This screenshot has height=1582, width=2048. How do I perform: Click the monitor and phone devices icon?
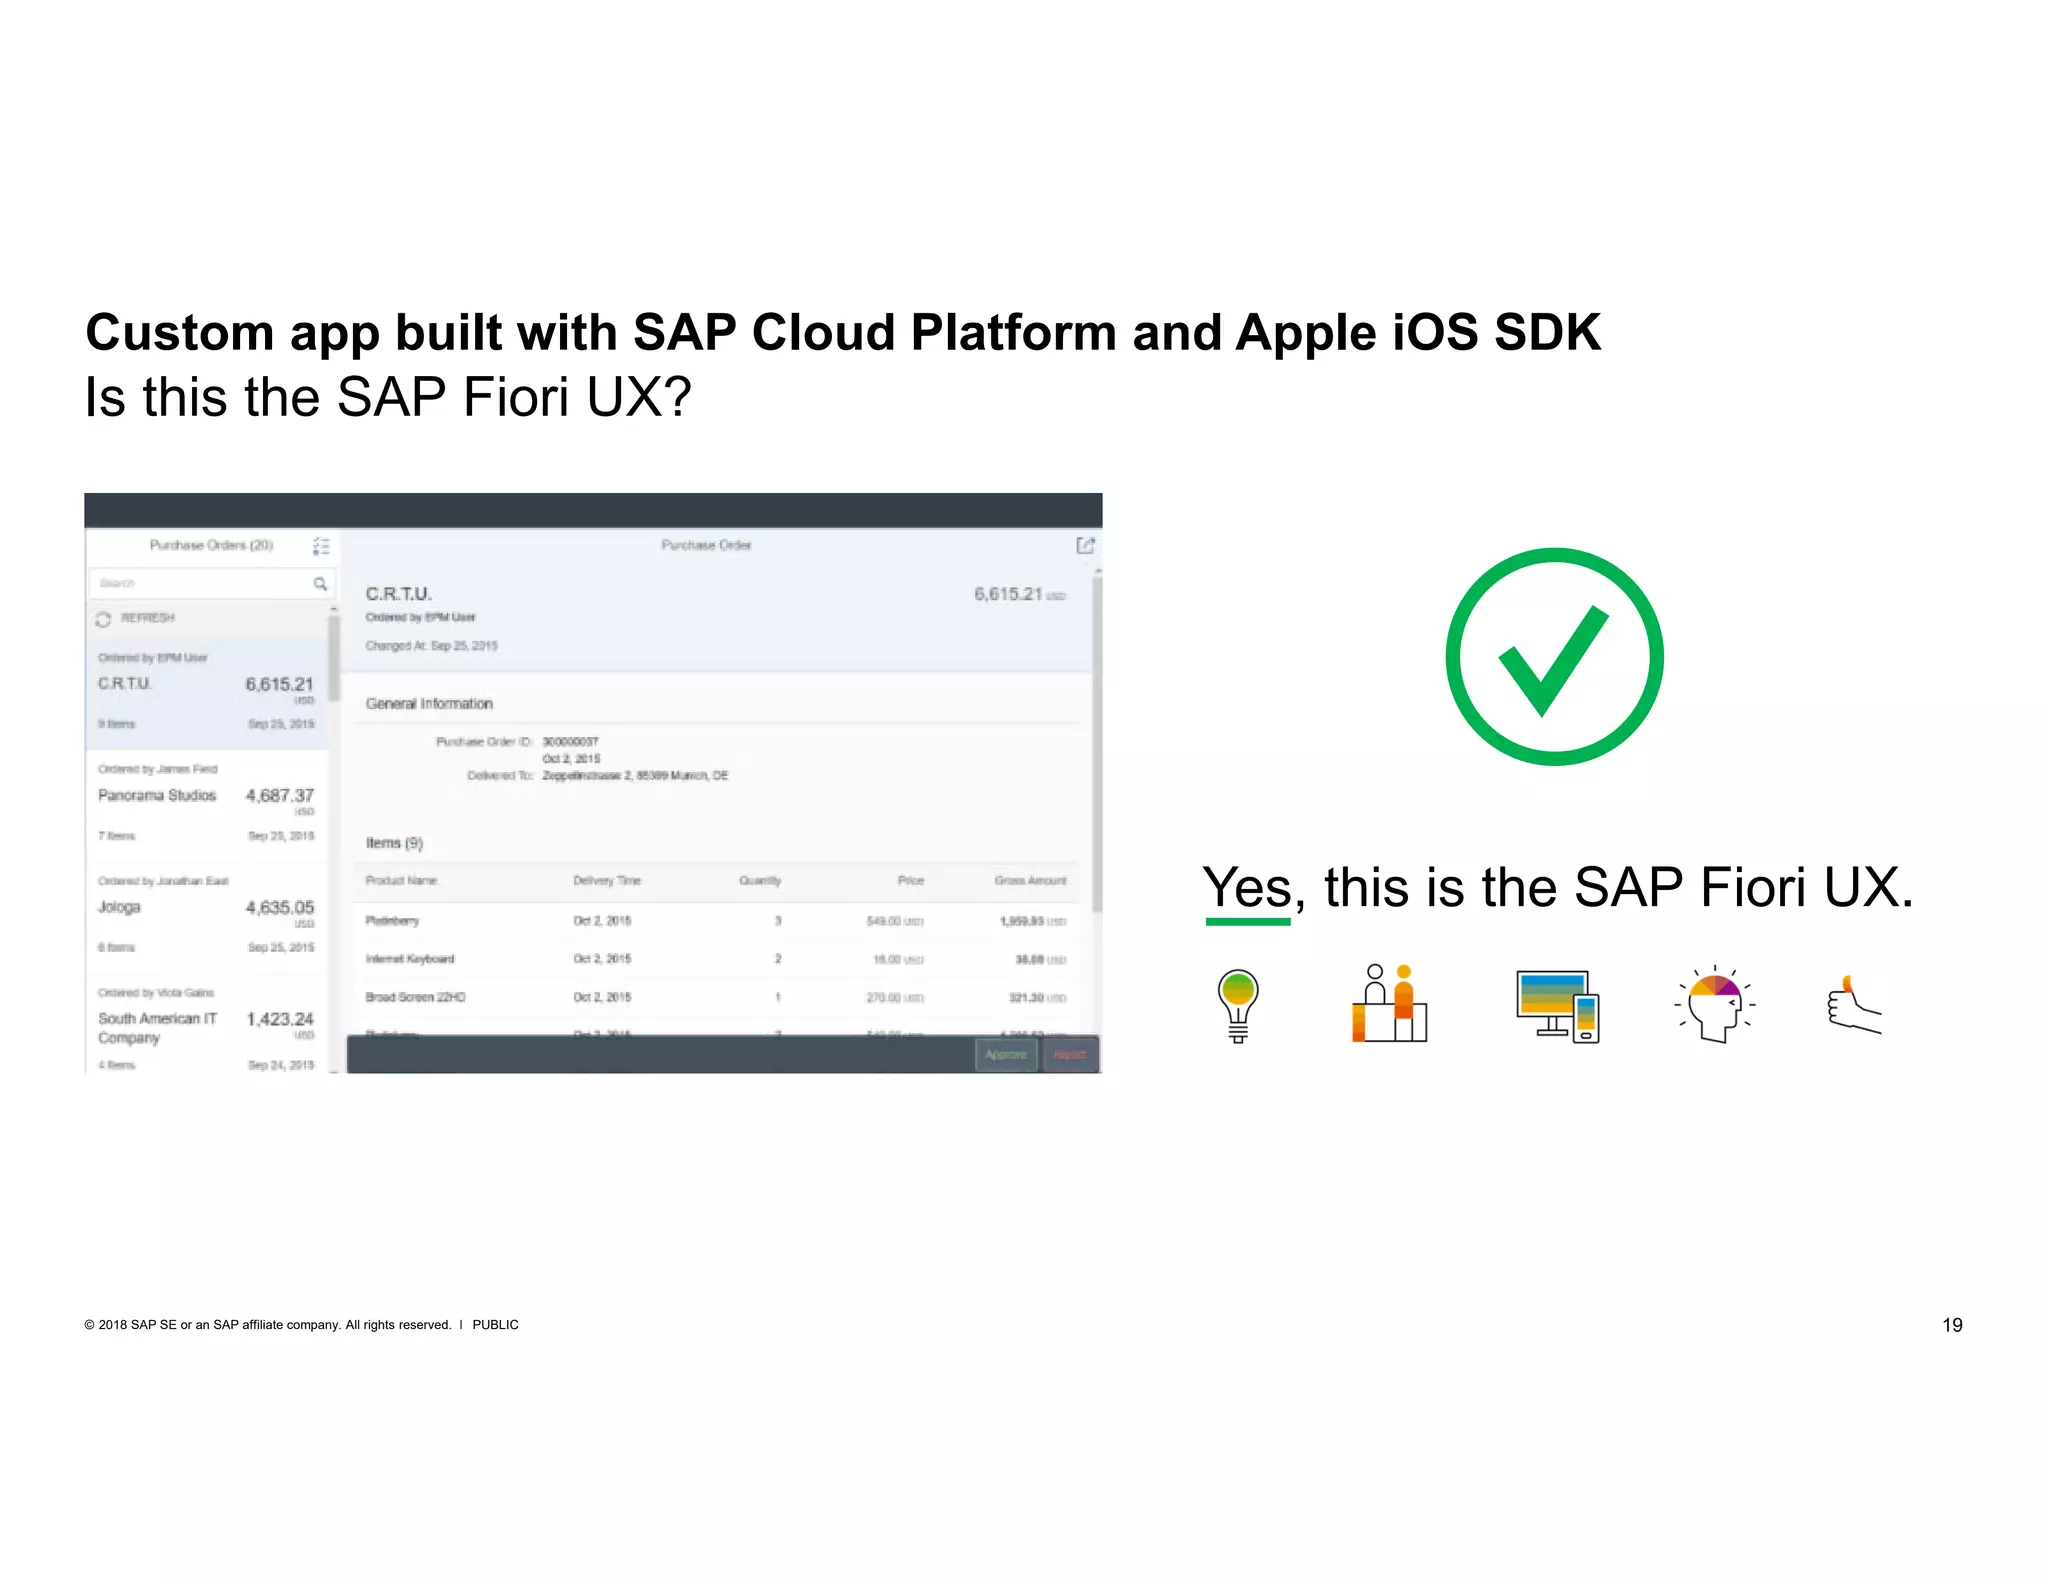(1558, 1006)
